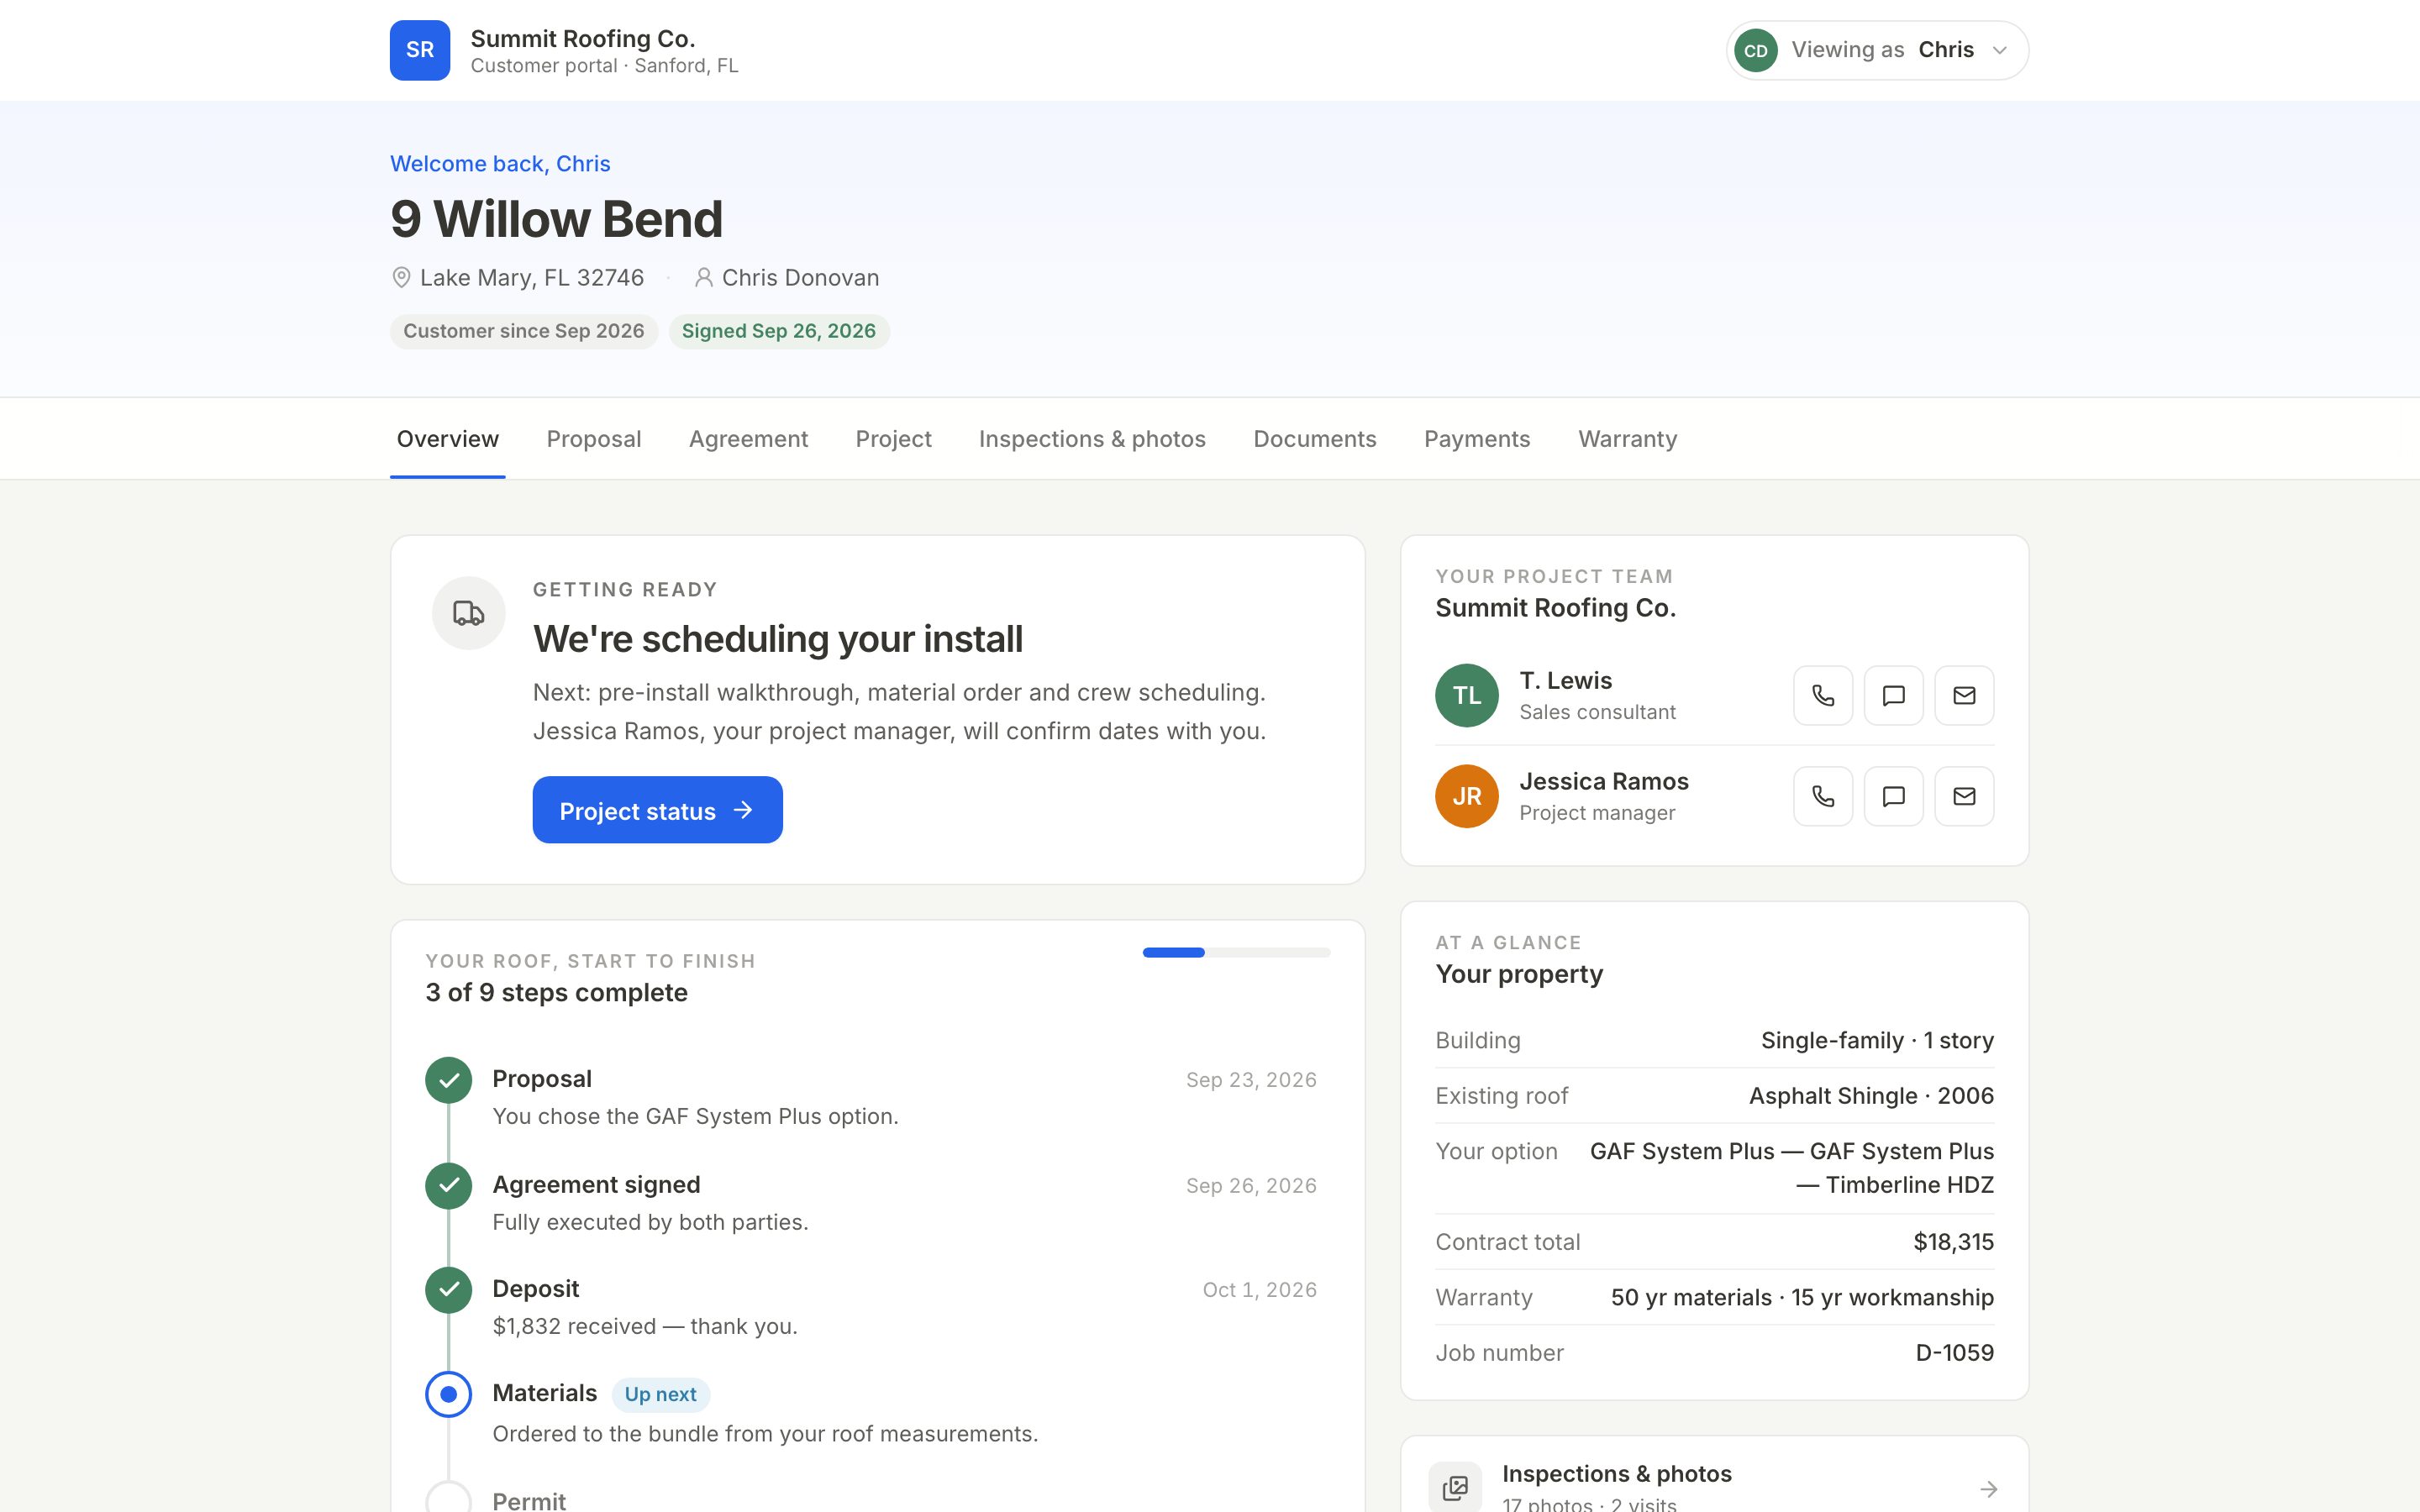Click the 9 Willow Bend heading
Image resolution: width=2420 pixels, height=1512 pixels.
(x=556, y=219)
